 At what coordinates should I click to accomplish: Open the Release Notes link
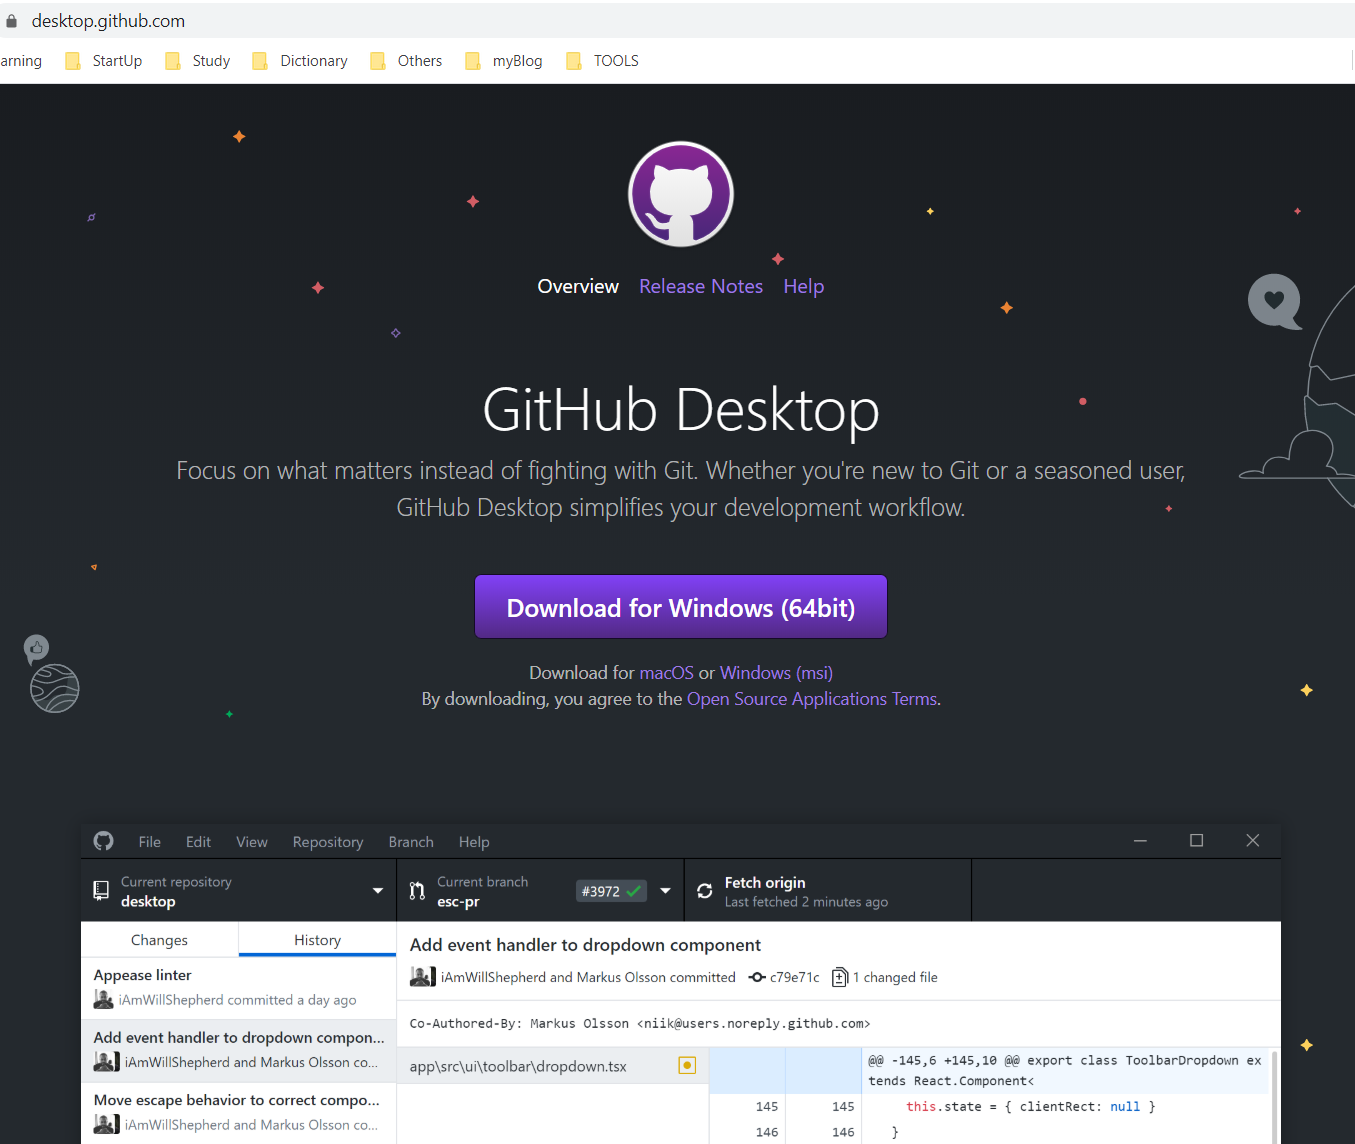[x=701, y=286]
